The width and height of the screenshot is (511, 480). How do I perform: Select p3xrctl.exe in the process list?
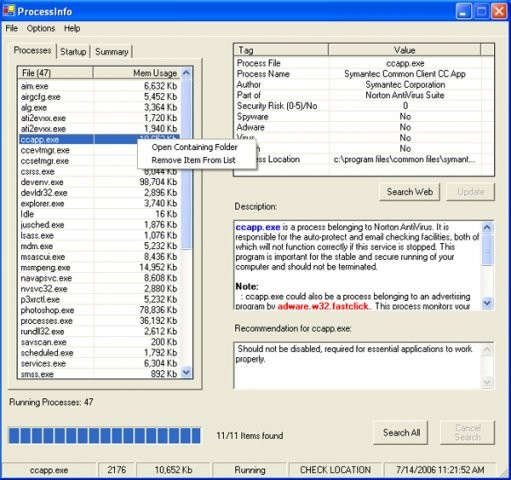click(x=99, y=299)
